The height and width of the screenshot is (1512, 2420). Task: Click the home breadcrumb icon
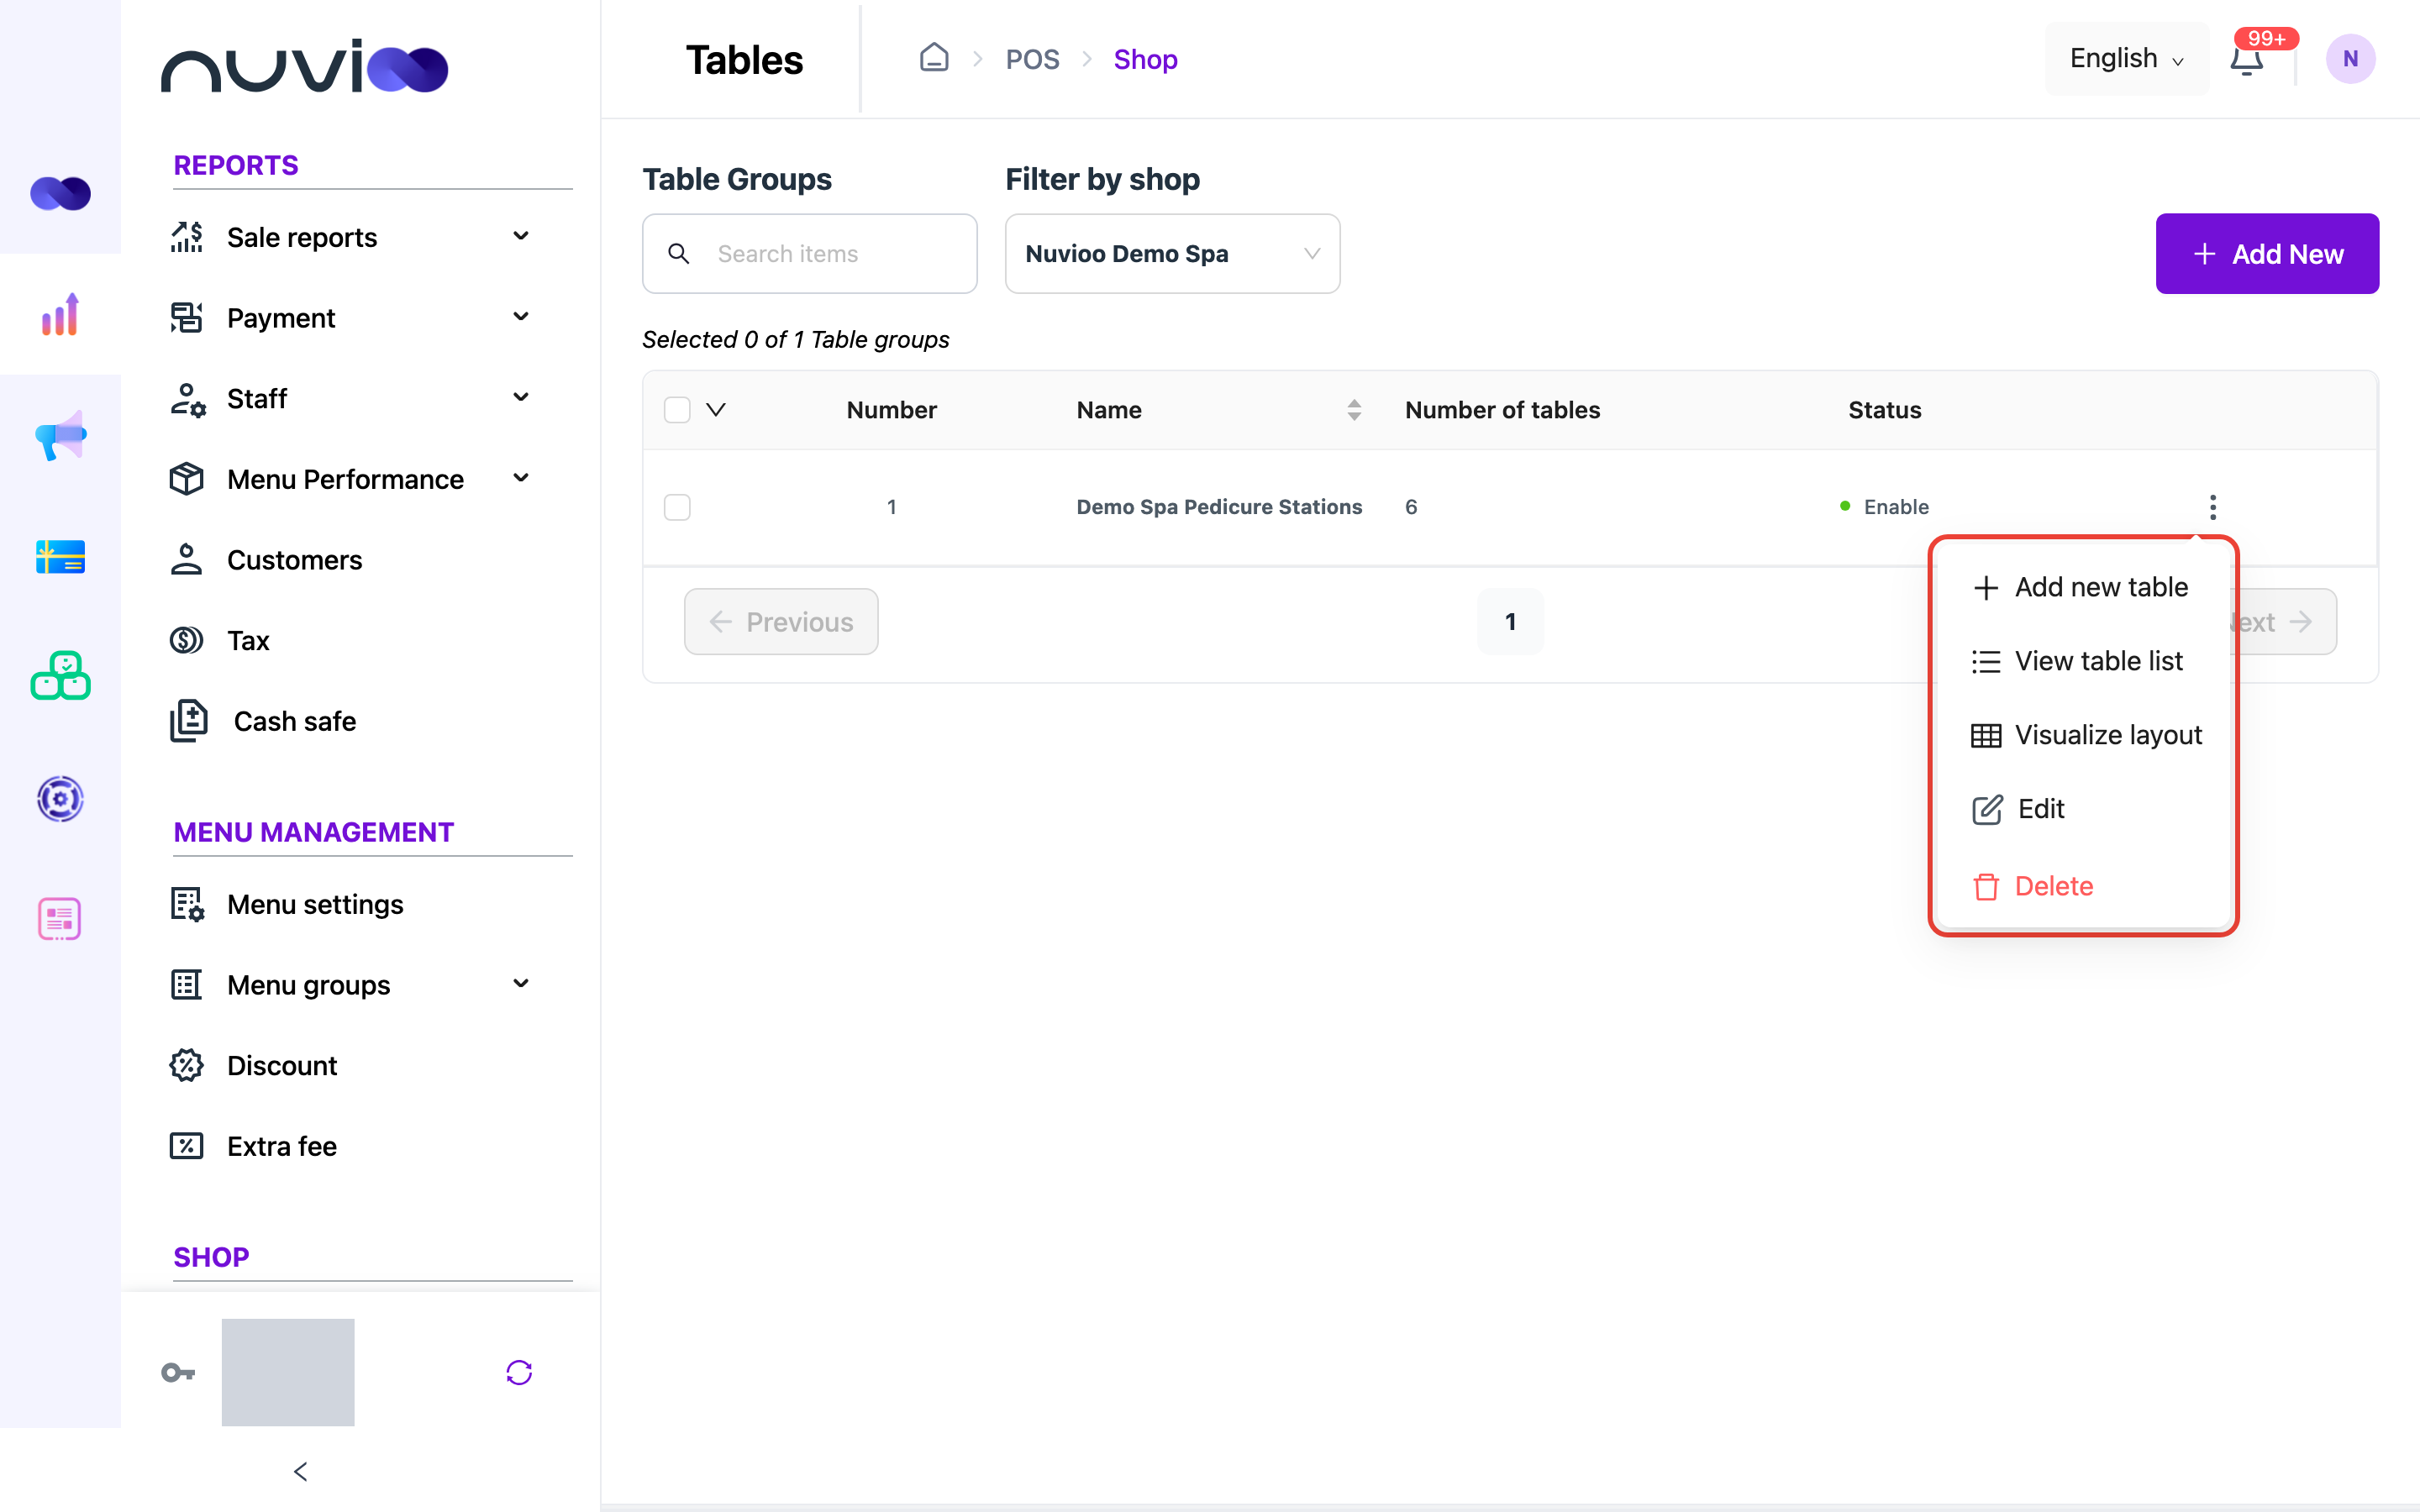pyautogui.click(x=933, y=58)
